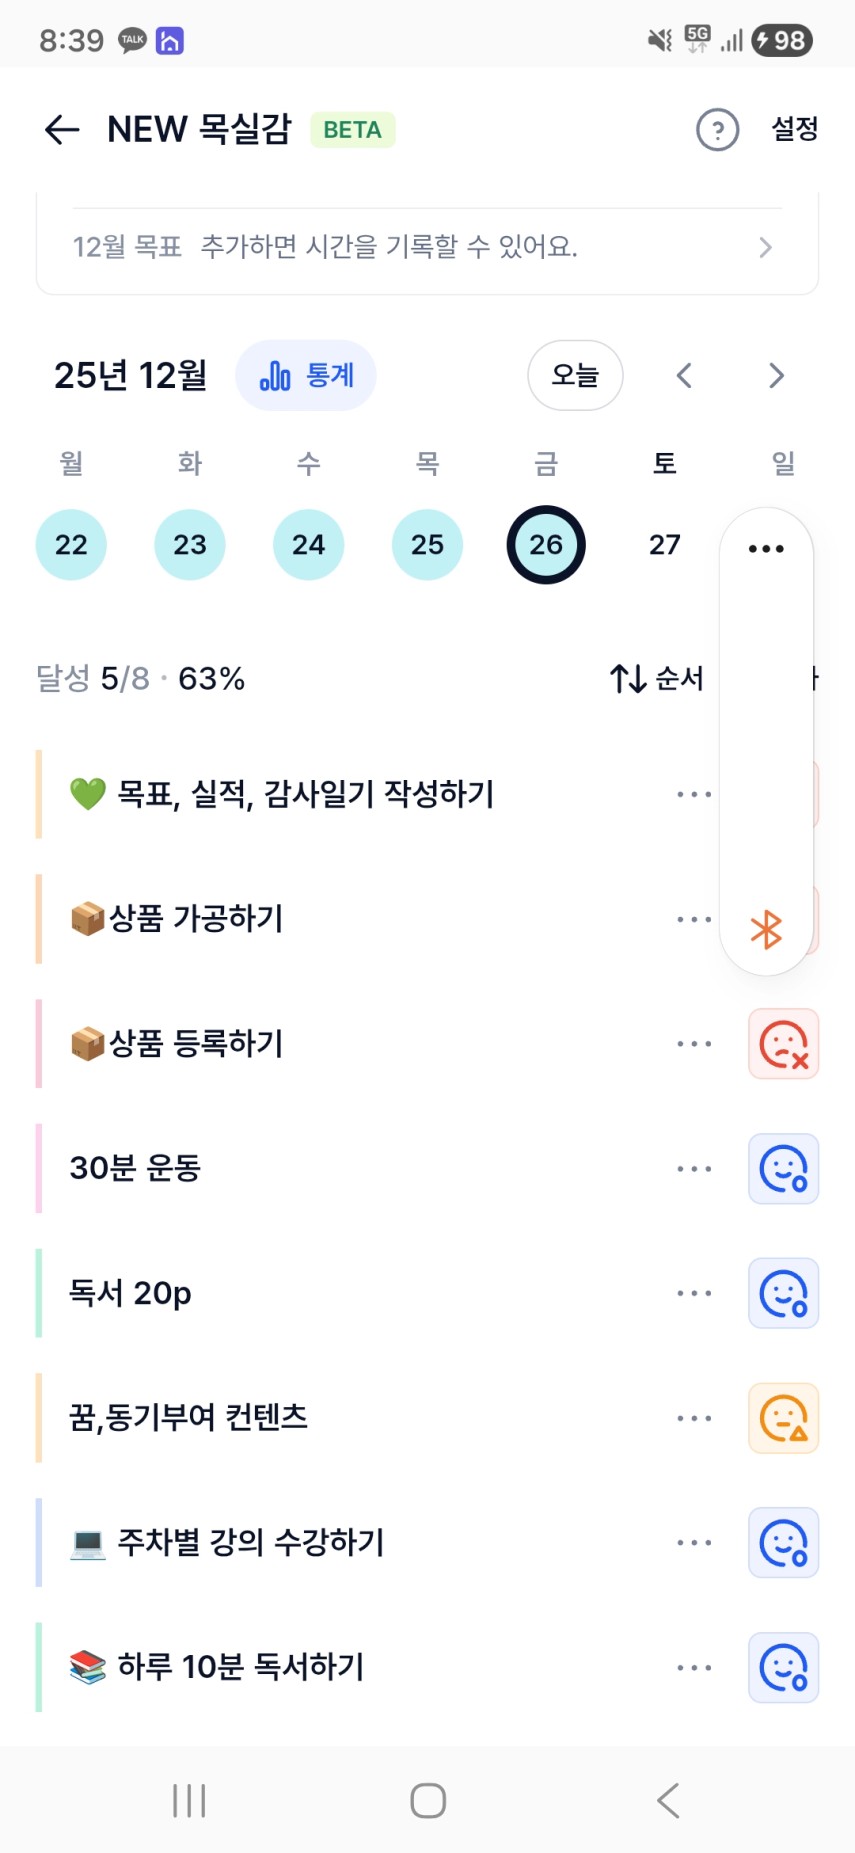Open more options for 상품 등록하기
Viewport: 855px width, 1853px height.
coord(694,1044)
